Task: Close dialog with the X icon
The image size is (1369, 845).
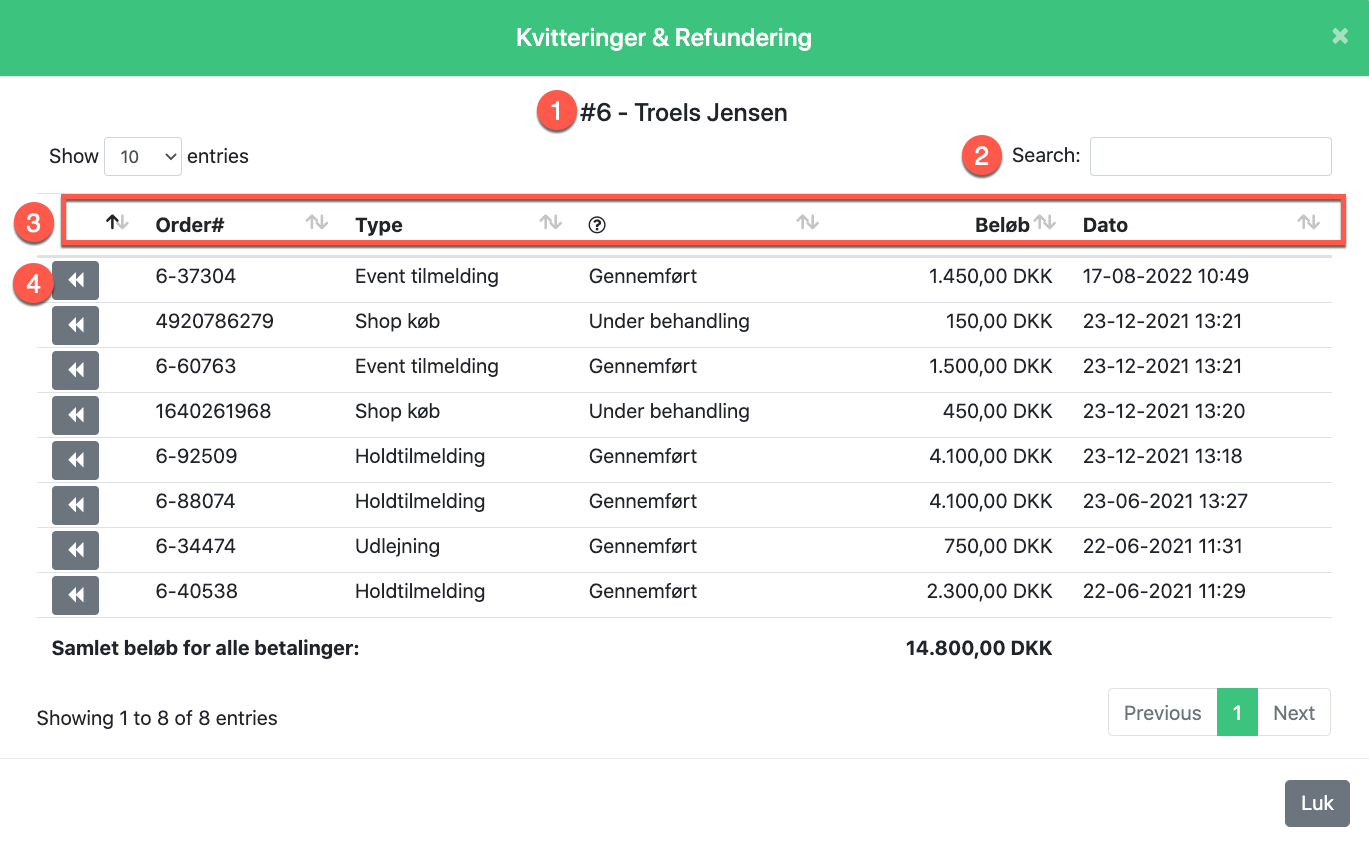Action: pyautogui.click(x=1340, y=37)
